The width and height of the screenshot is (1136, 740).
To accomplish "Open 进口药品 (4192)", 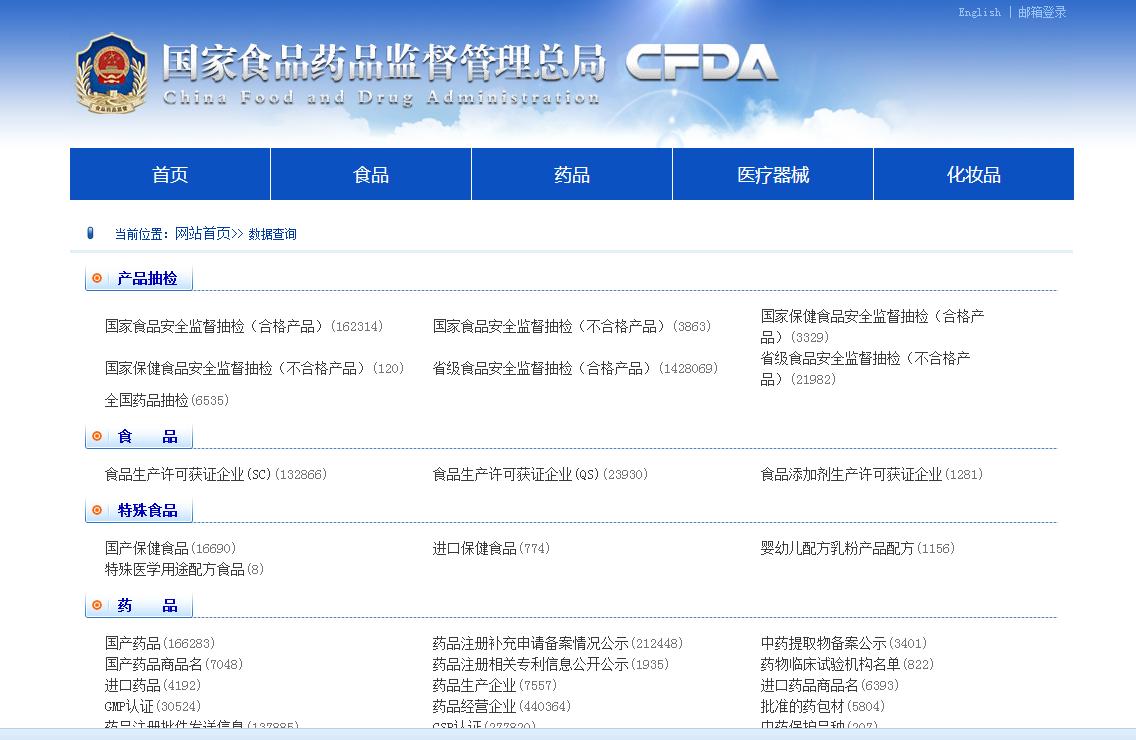I will click(x=153, y=685).
